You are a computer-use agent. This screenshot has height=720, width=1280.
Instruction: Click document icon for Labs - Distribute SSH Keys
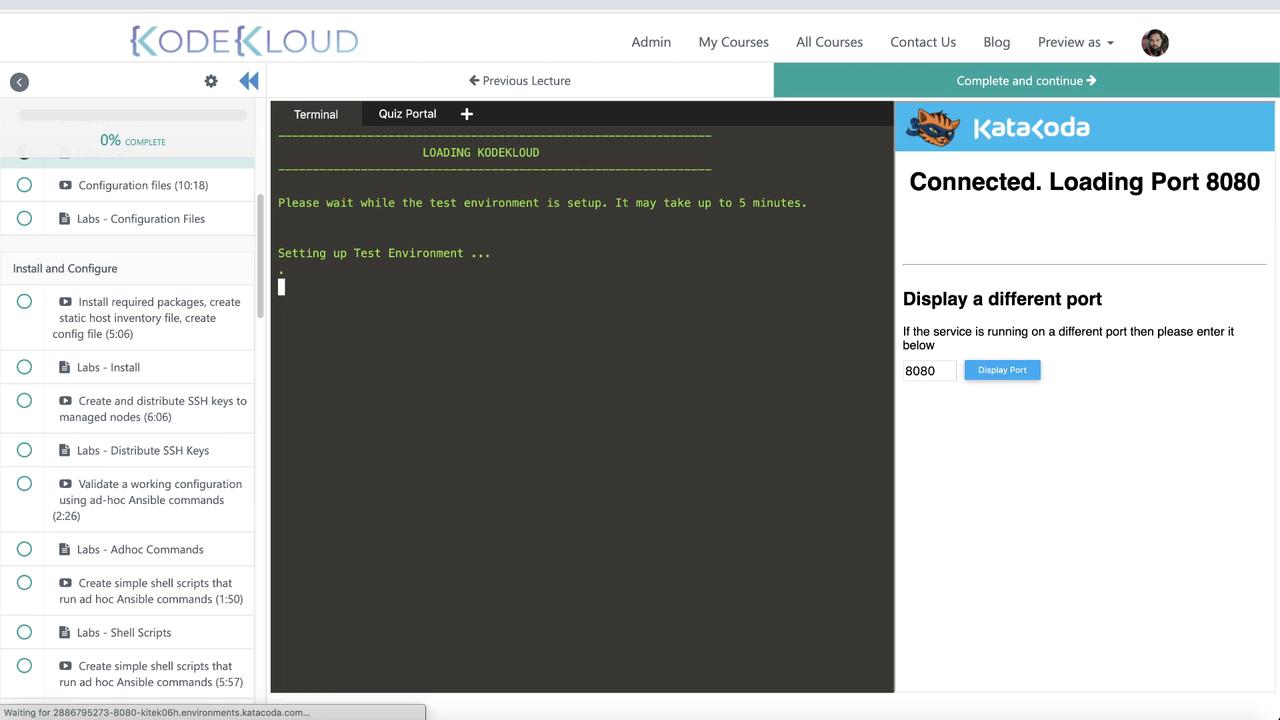(x=65, y=450)
